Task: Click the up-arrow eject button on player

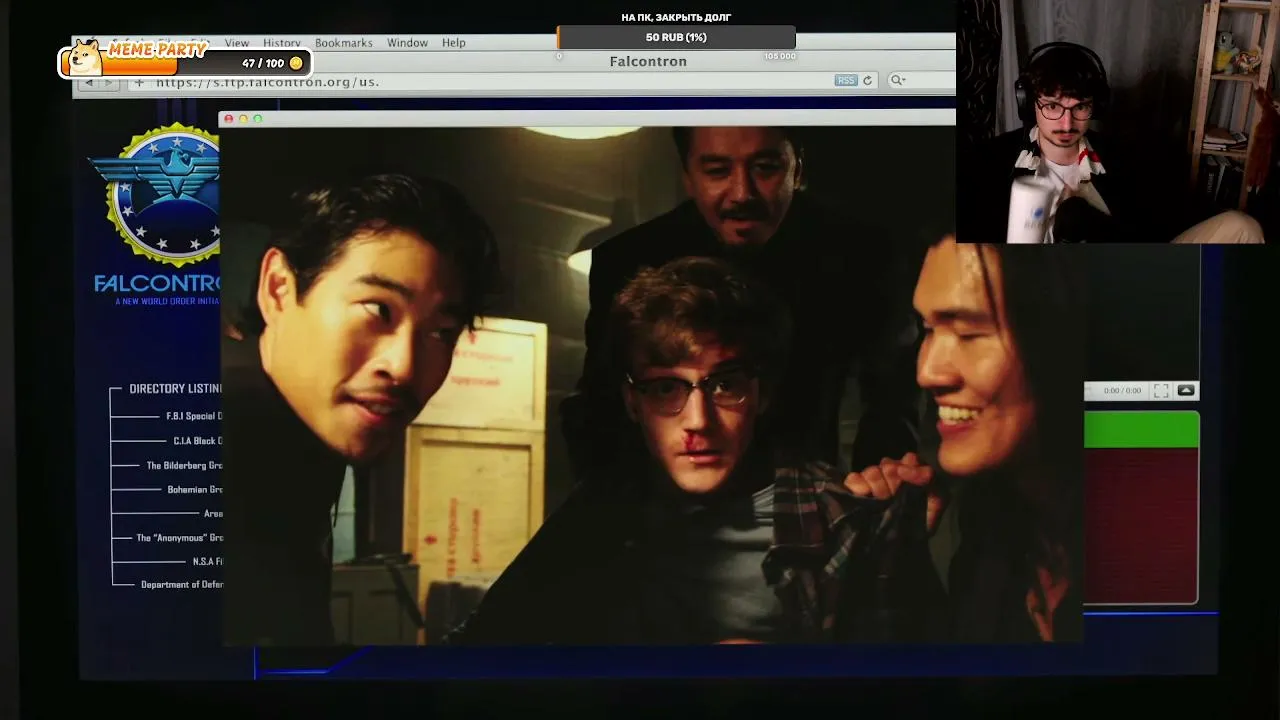Action: pos(1186,390)
